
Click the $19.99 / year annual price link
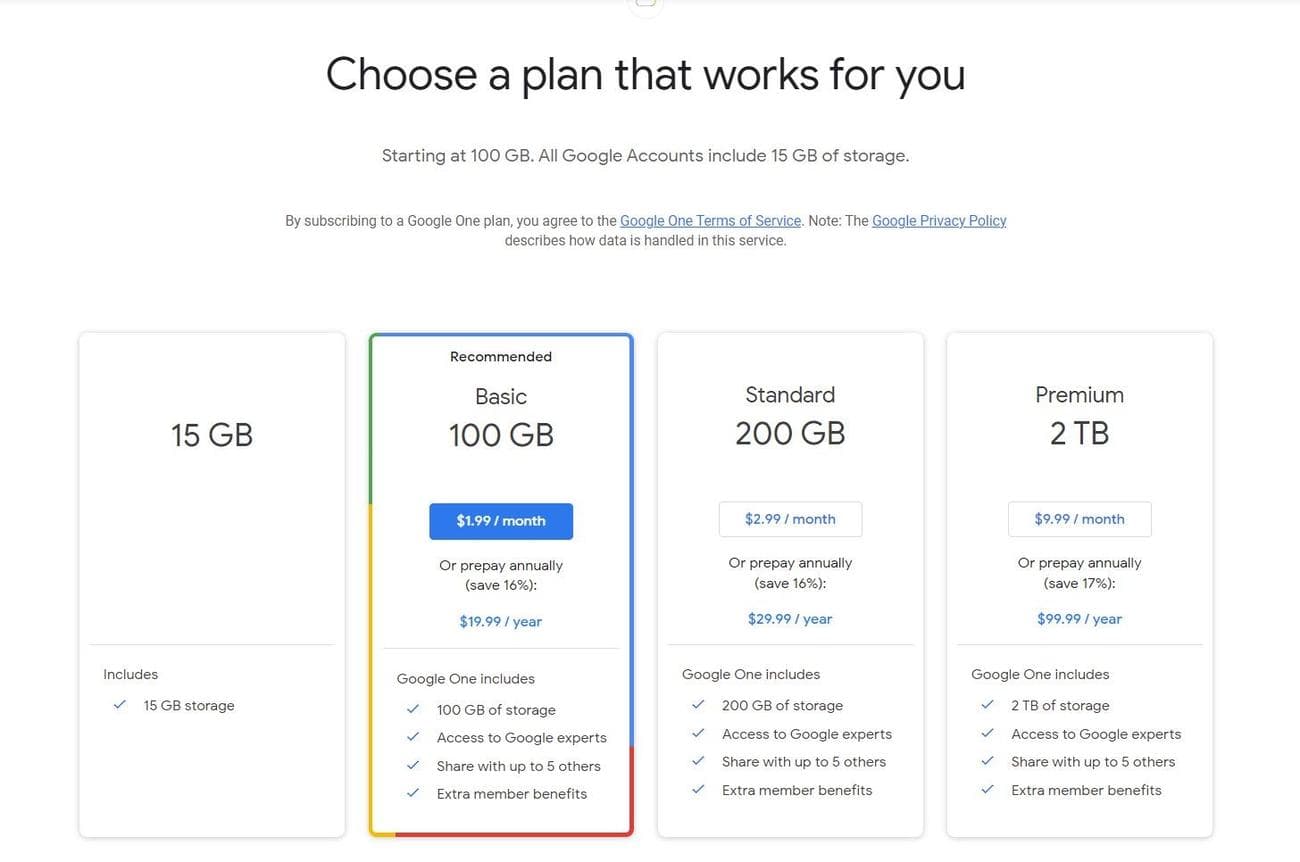(499, 621)
